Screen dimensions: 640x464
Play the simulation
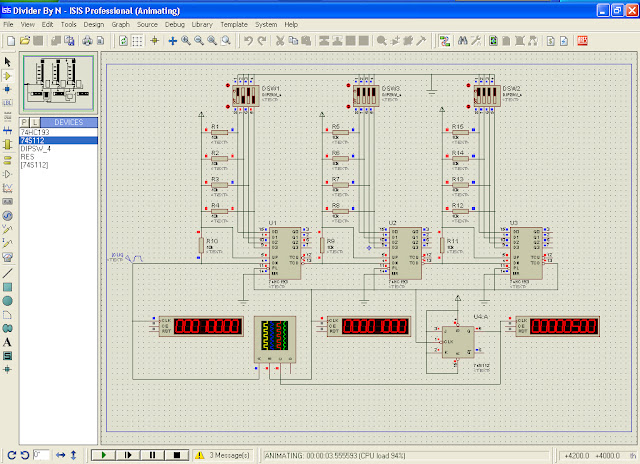click(x=103, y=455)
